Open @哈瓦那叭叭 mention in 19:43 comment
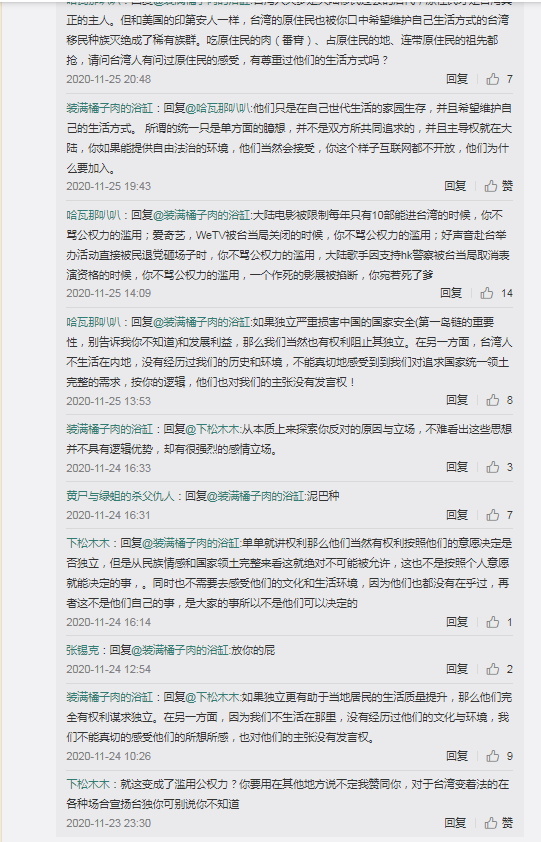The width and height of the screenshot is (541, 842). tap(218, 108)
